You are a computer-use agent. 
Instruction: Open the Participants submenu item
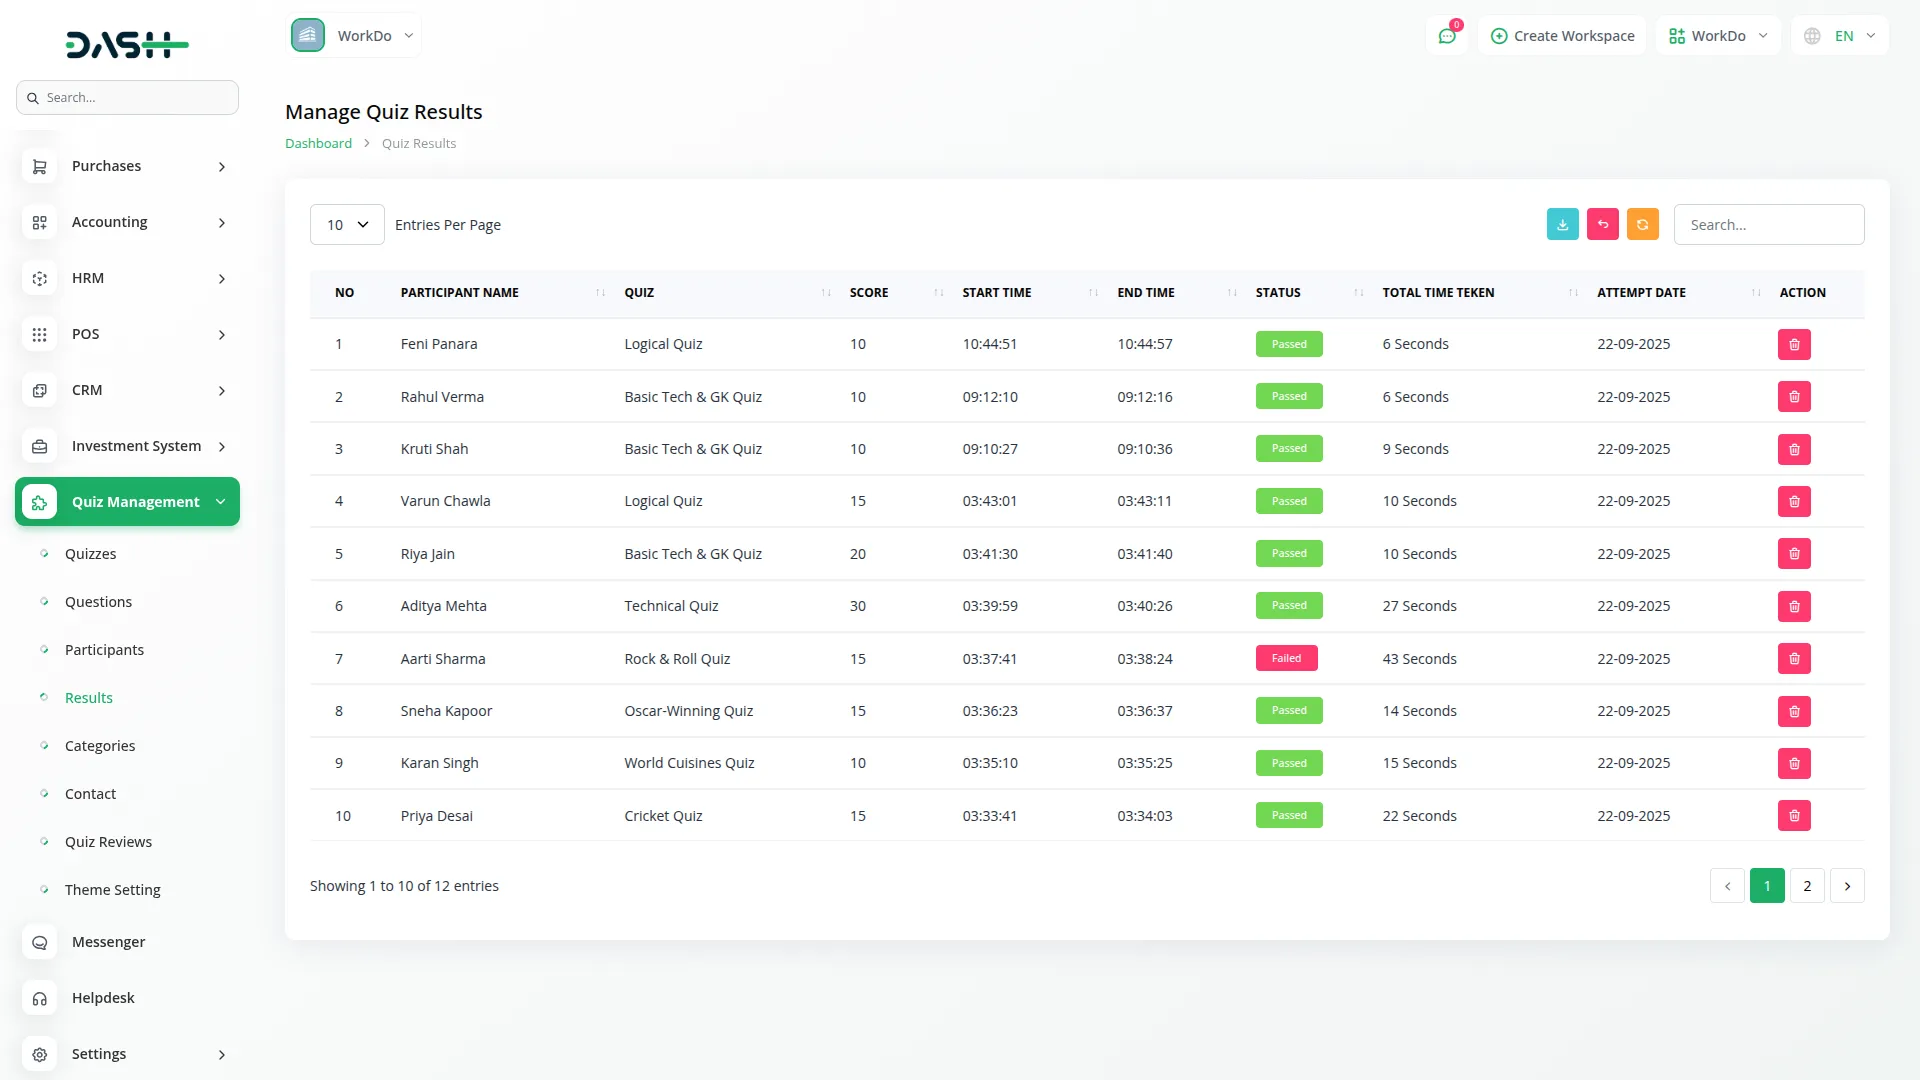(104, 650)
